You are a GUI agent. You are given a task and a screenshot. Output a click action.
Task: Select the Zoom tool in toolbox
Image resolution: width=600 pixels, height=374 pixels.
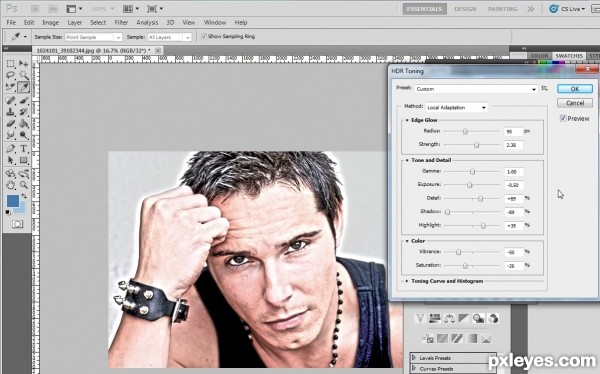(x=24, y=185)
